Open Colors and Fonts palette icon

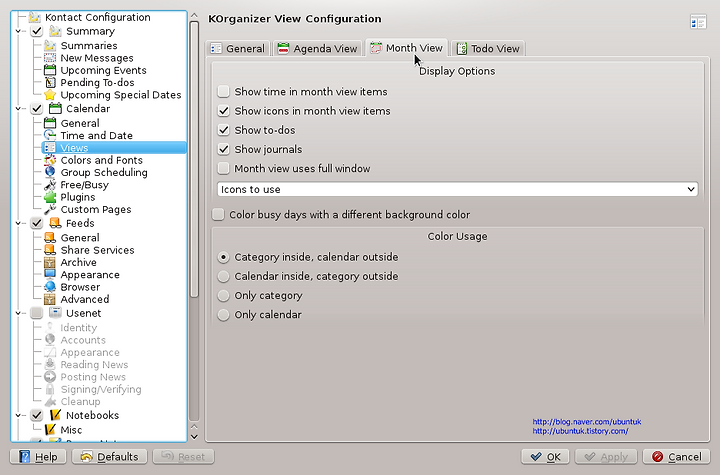click(x=50, y=160)
